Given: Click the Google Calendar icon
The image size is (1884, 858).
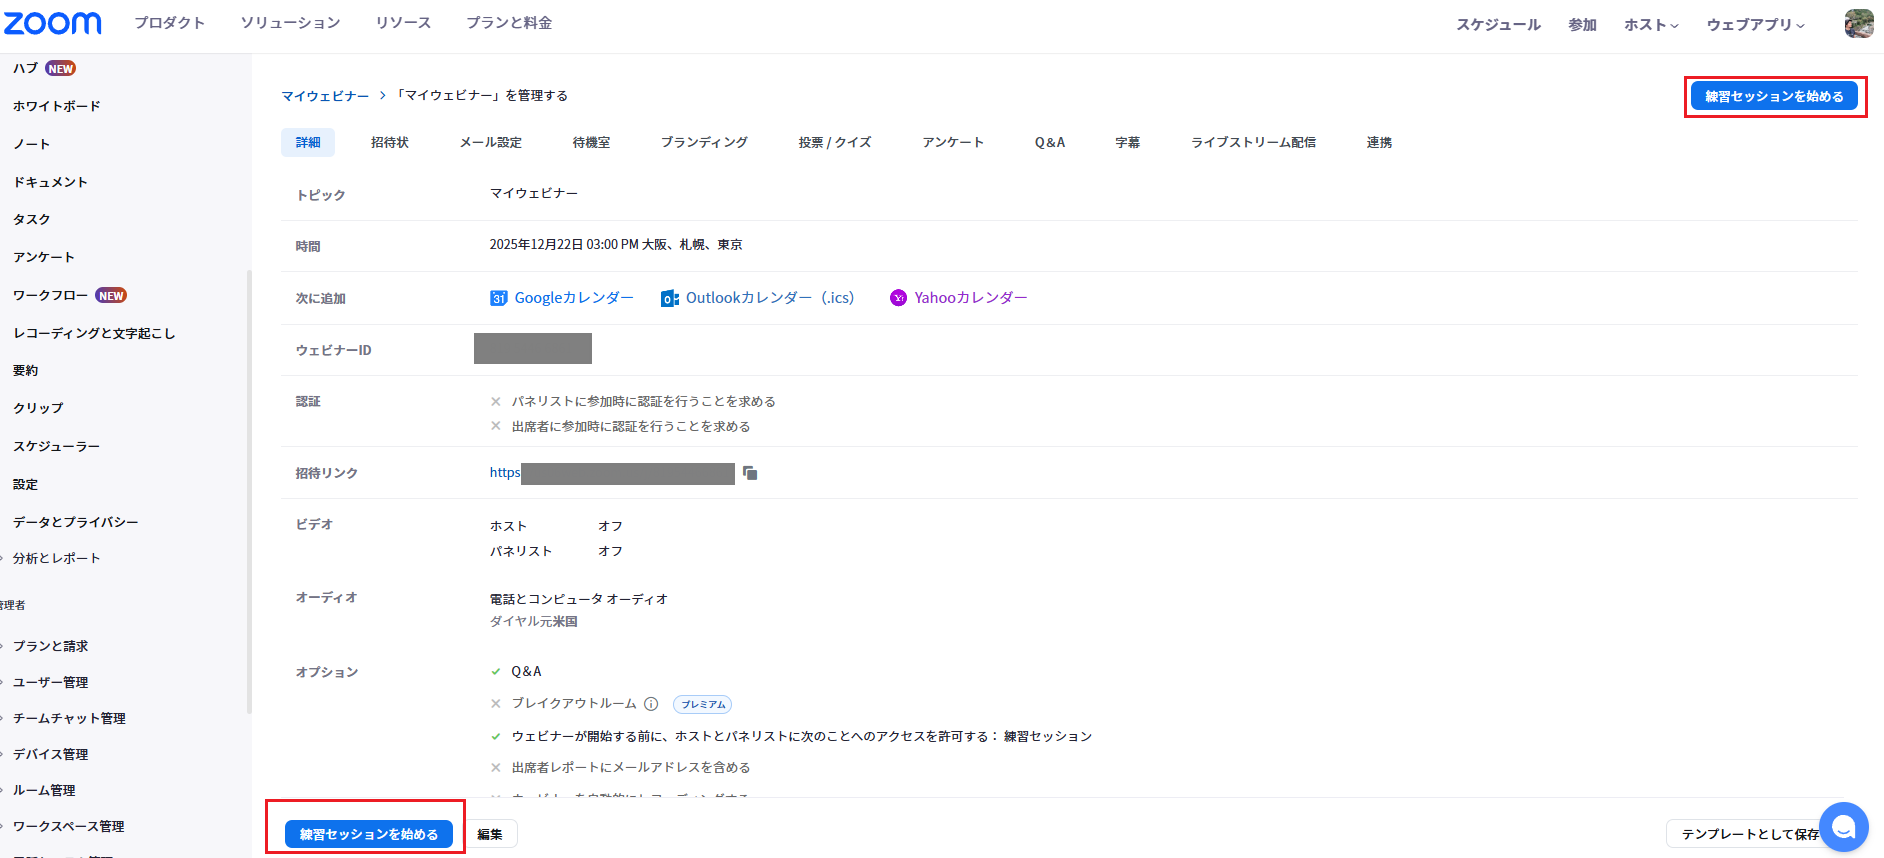Looking at the screenshot, I should pyautogui.click(x=498, y=298).
